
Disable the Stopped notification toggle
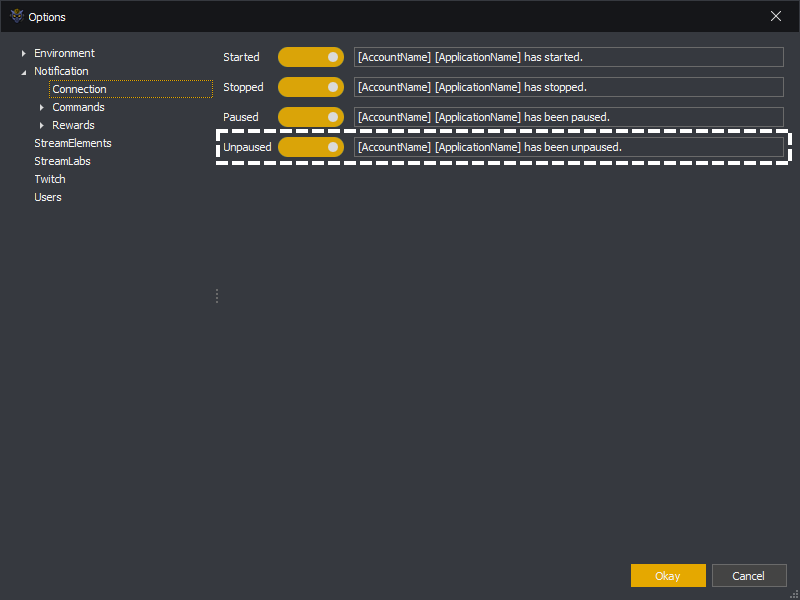tap(311, 87)
